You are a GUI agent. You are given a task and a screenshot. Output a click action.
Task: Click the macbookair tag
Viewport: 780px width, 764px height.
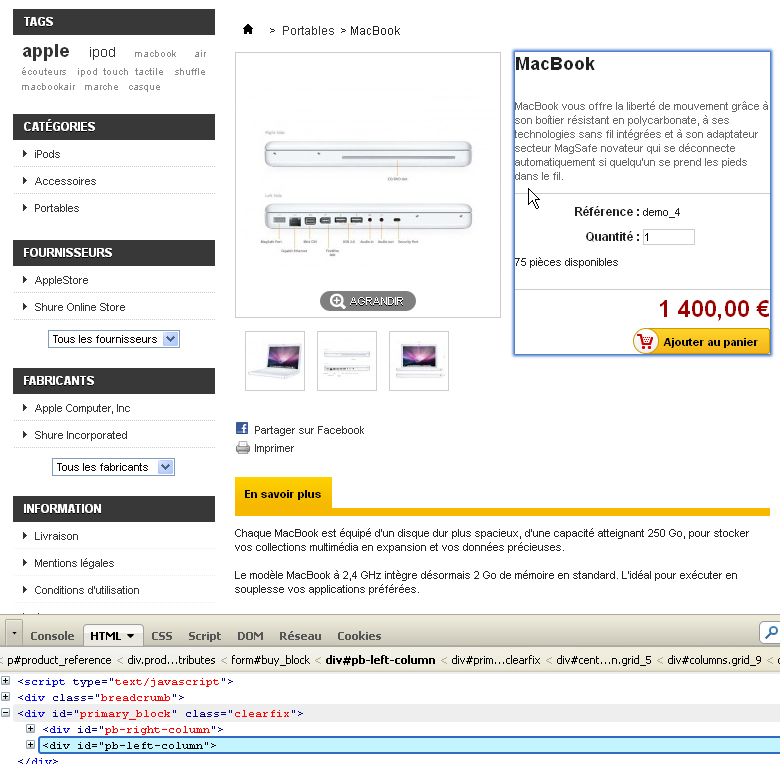[x=48, y=87]
